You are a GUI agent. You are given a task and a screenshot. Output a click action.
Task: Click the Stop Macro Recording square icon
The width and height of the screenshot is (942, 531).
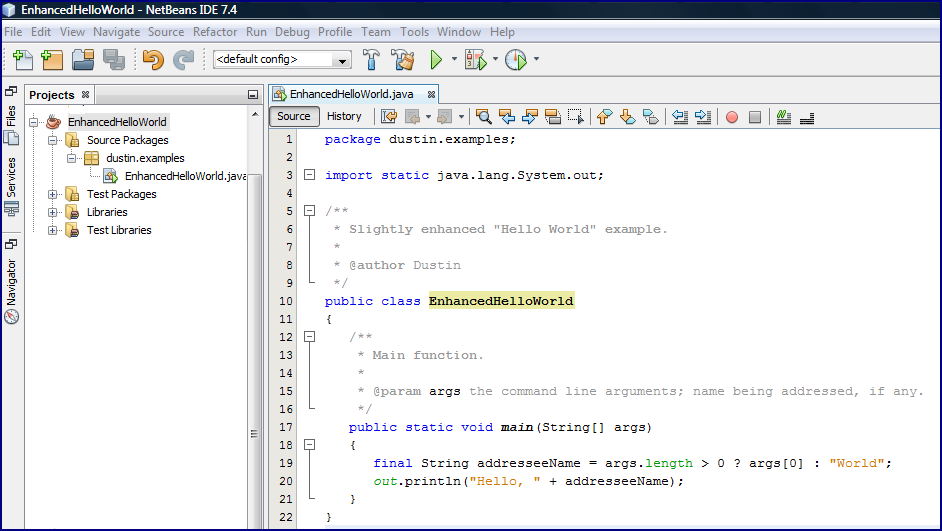(755, 117)
